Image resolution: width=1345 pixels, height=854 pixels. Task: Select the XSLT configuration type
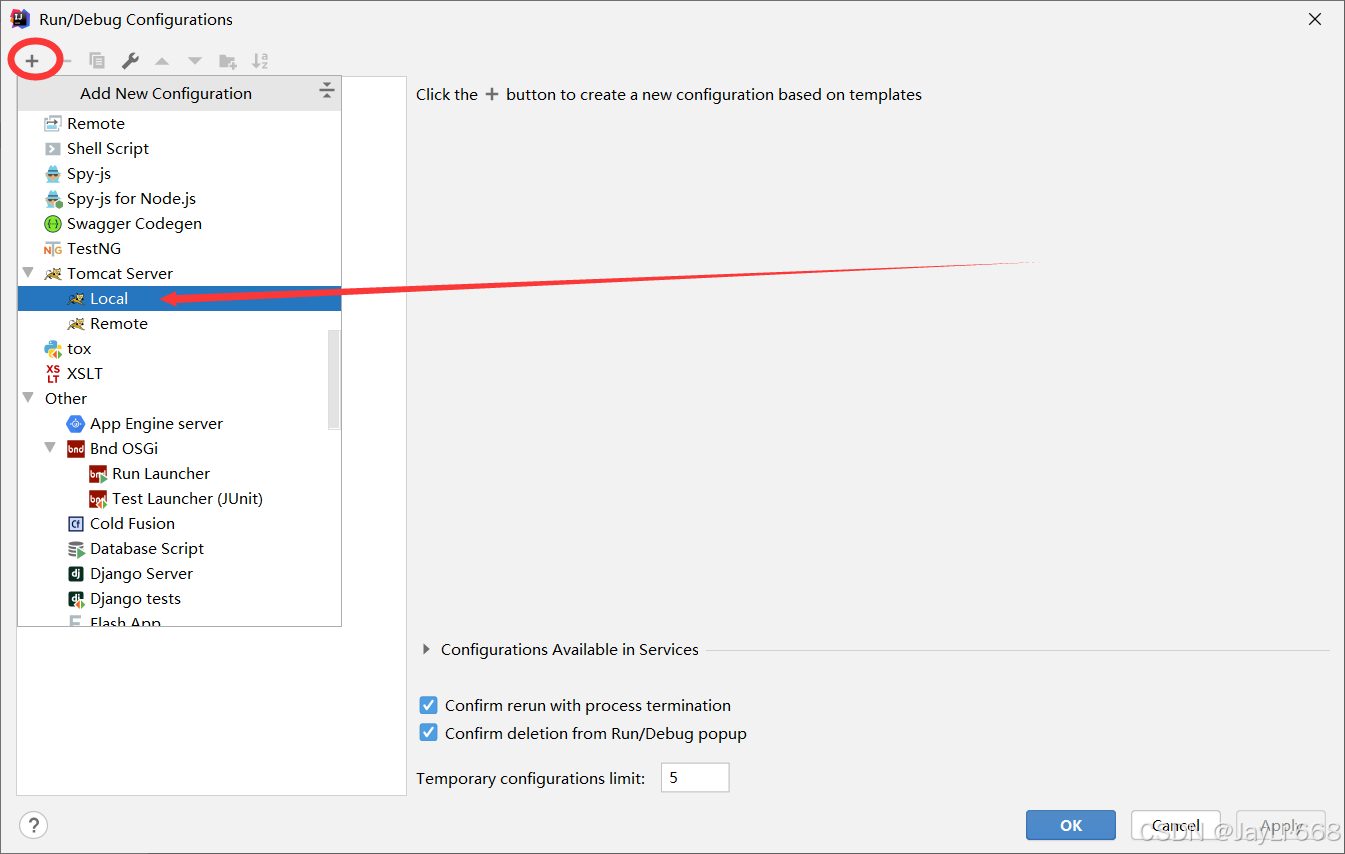180,373
